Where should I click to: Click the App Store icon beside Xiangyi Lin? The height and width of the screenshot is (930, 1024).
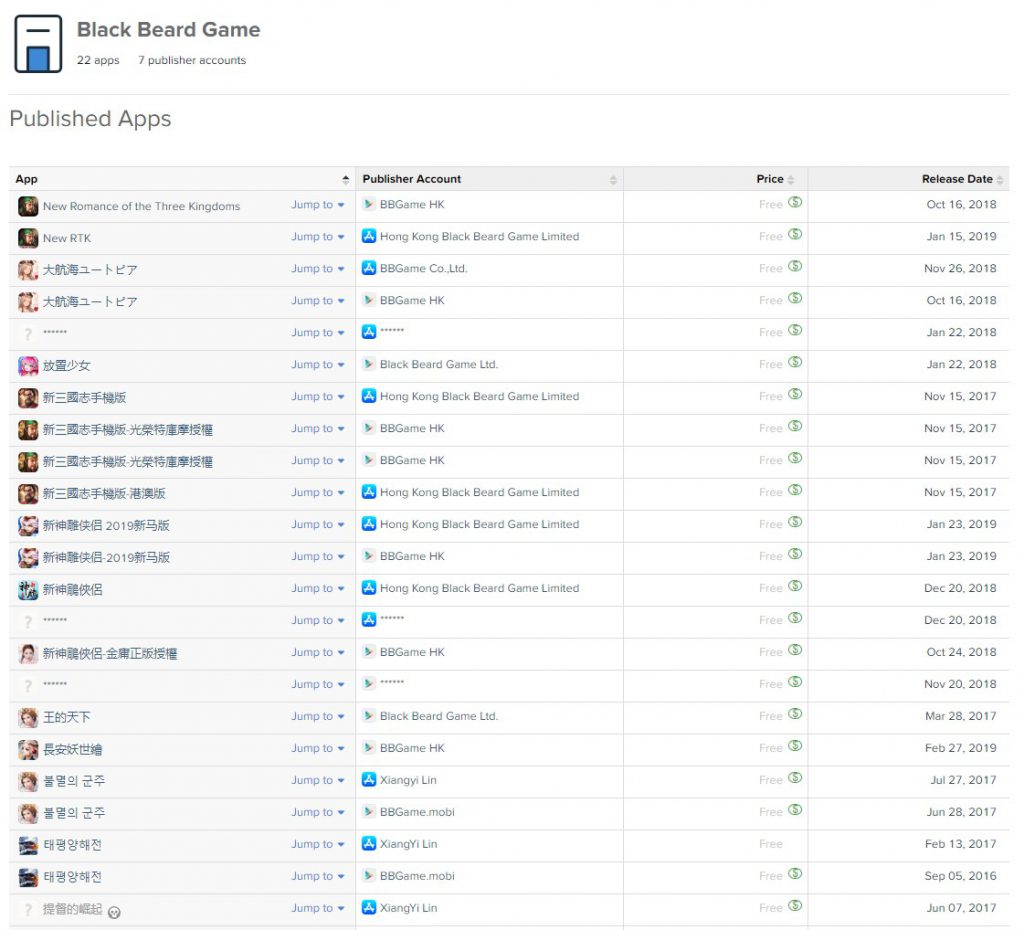click(x=369, y=780)
